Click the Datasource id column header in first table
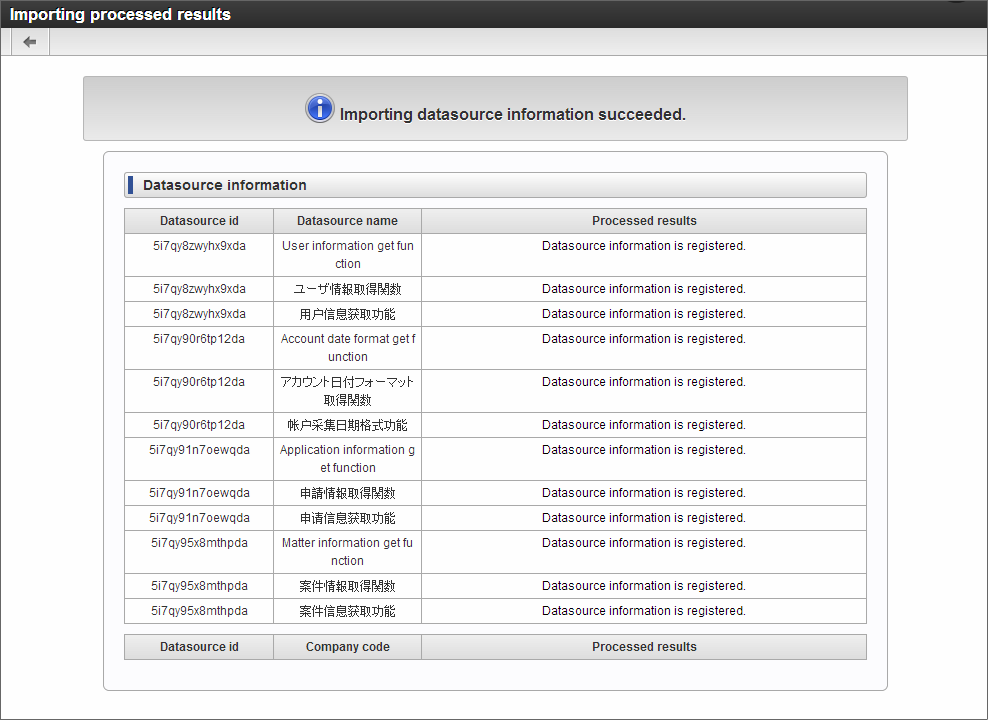988x720 pixels. 199,221
